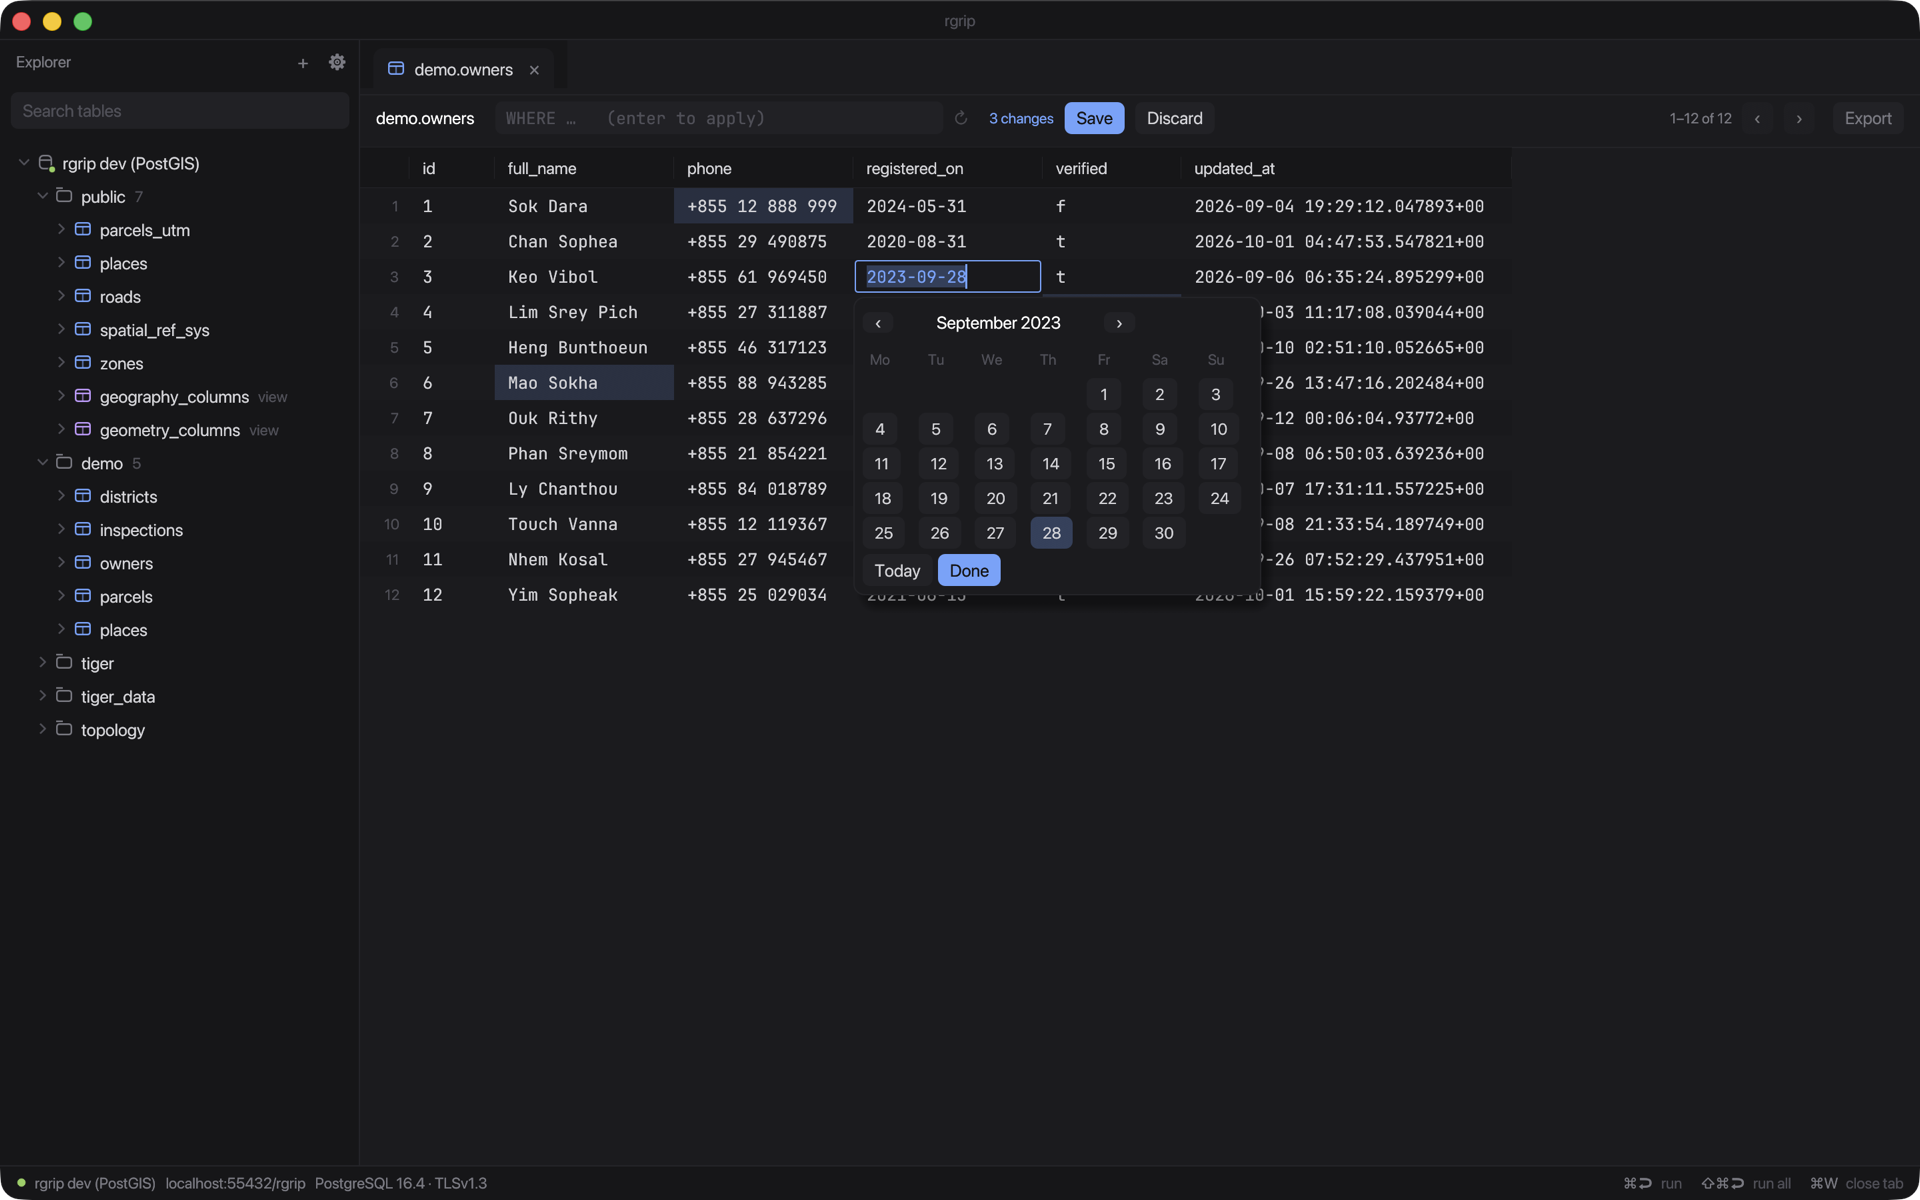The image size is (1920, 1200).
Task: Click the demo.owners tab table icon
Action: point(396,69)
